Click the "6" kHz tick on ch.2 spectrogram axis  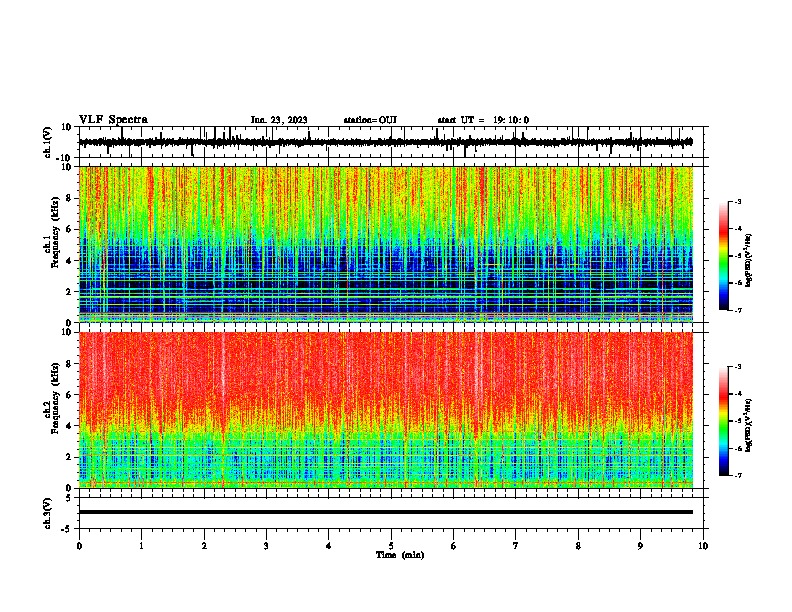tap(70, 394)
